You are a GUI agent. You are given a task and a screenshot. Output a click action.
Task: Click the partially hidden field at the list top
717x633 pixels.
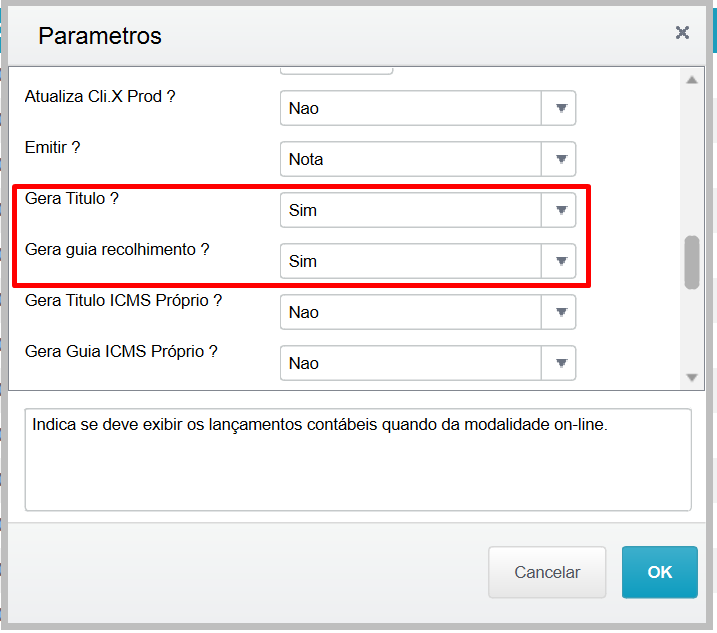(x=336, y=69)
